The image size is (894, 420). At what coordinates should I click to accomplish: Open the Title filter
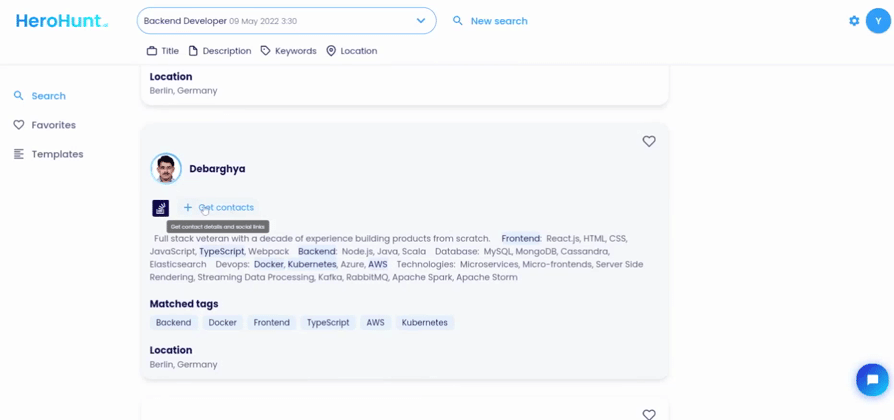[x=163, y=51]
